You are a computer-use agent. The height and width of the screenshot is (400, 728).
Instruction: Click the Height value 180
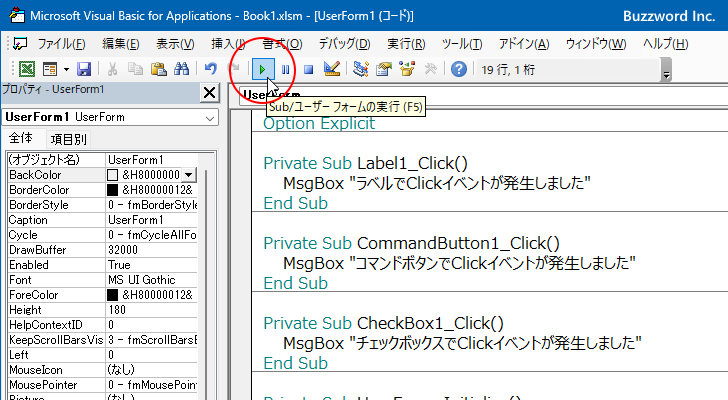(x=151, y=310)
